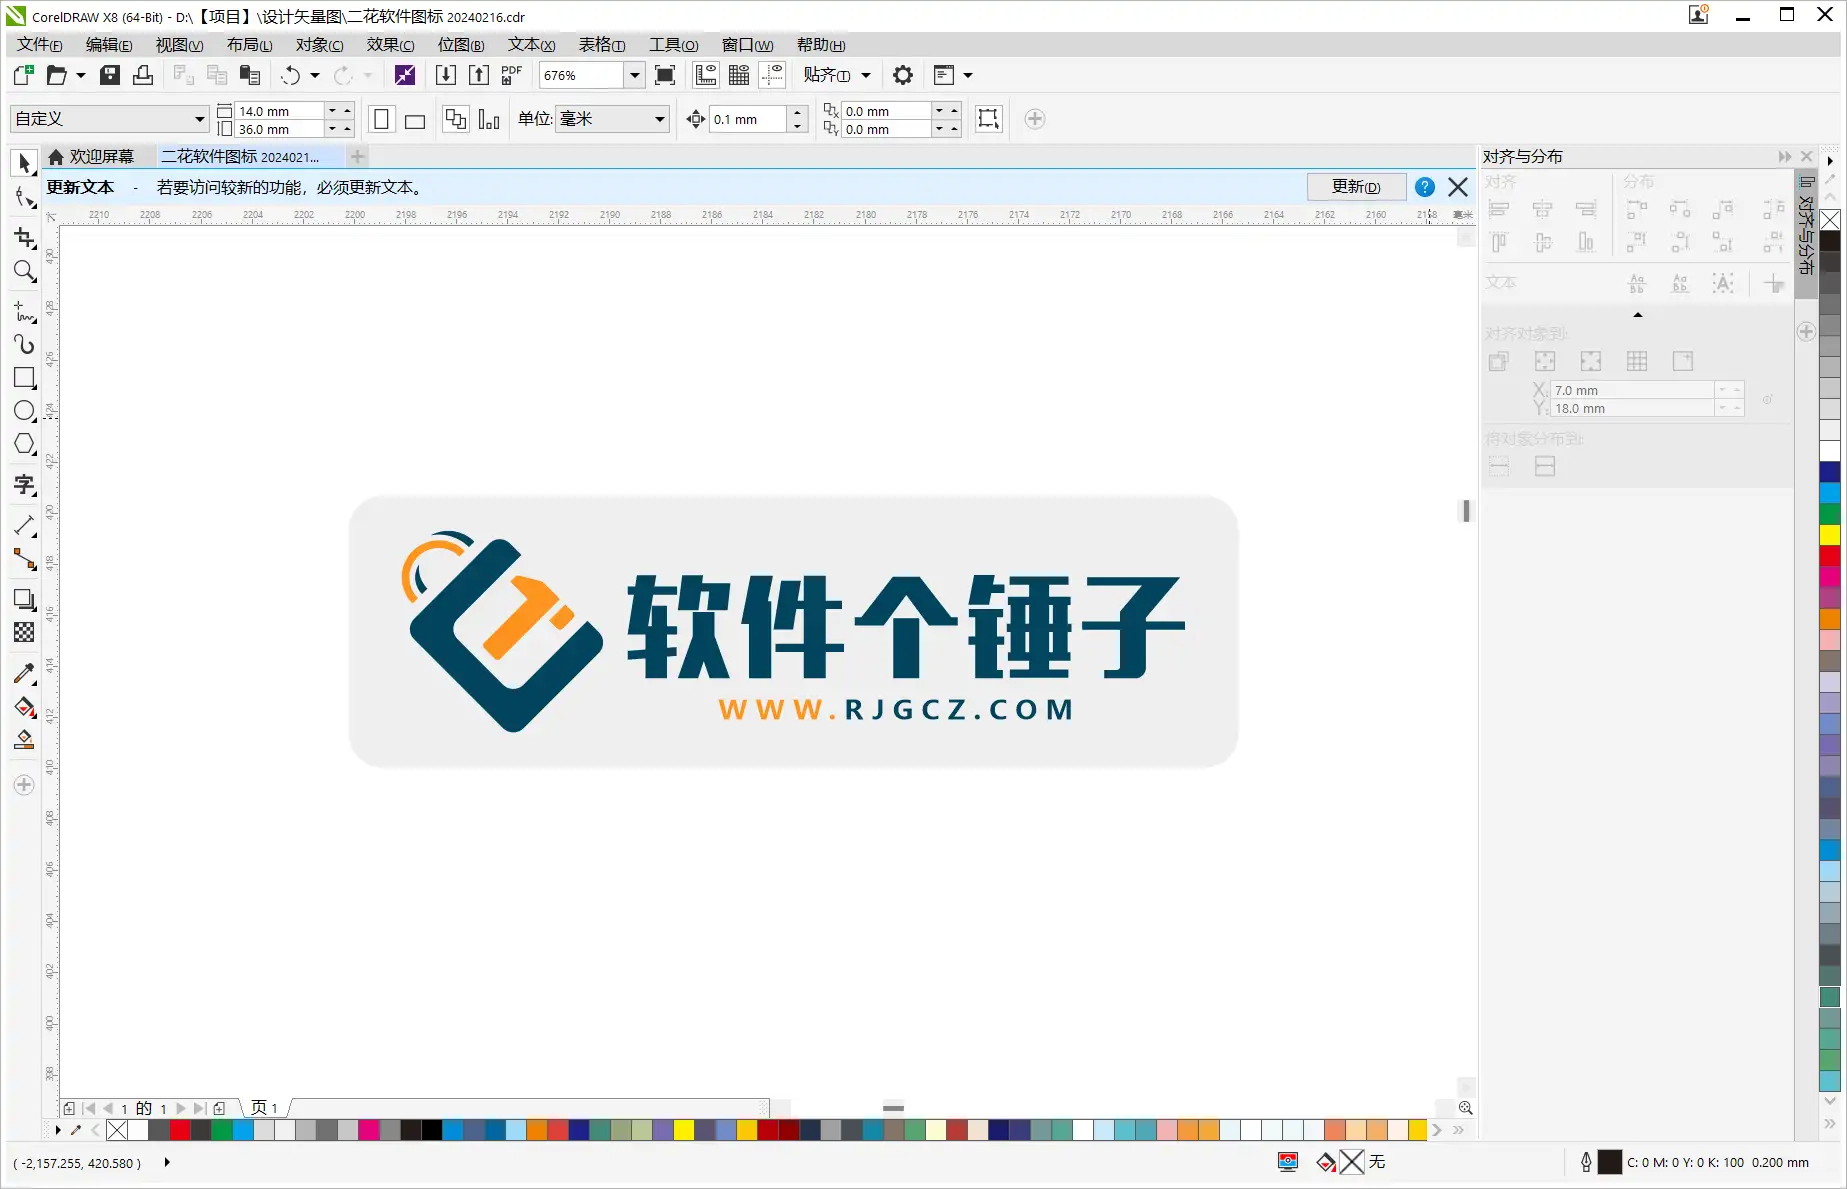
Task: Open the Options gear icon
Action: (x=903, y=75)
